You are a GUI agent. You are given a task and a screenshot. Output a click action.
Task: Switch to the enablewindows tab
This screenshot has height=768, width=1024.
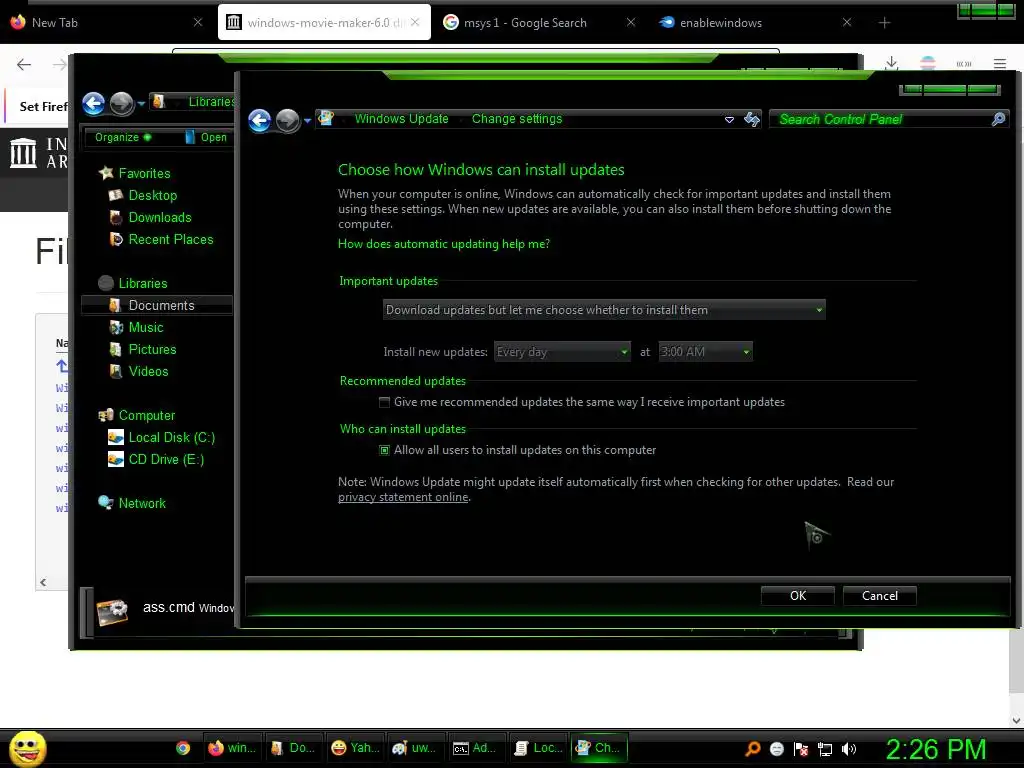(x=755, y=23)
